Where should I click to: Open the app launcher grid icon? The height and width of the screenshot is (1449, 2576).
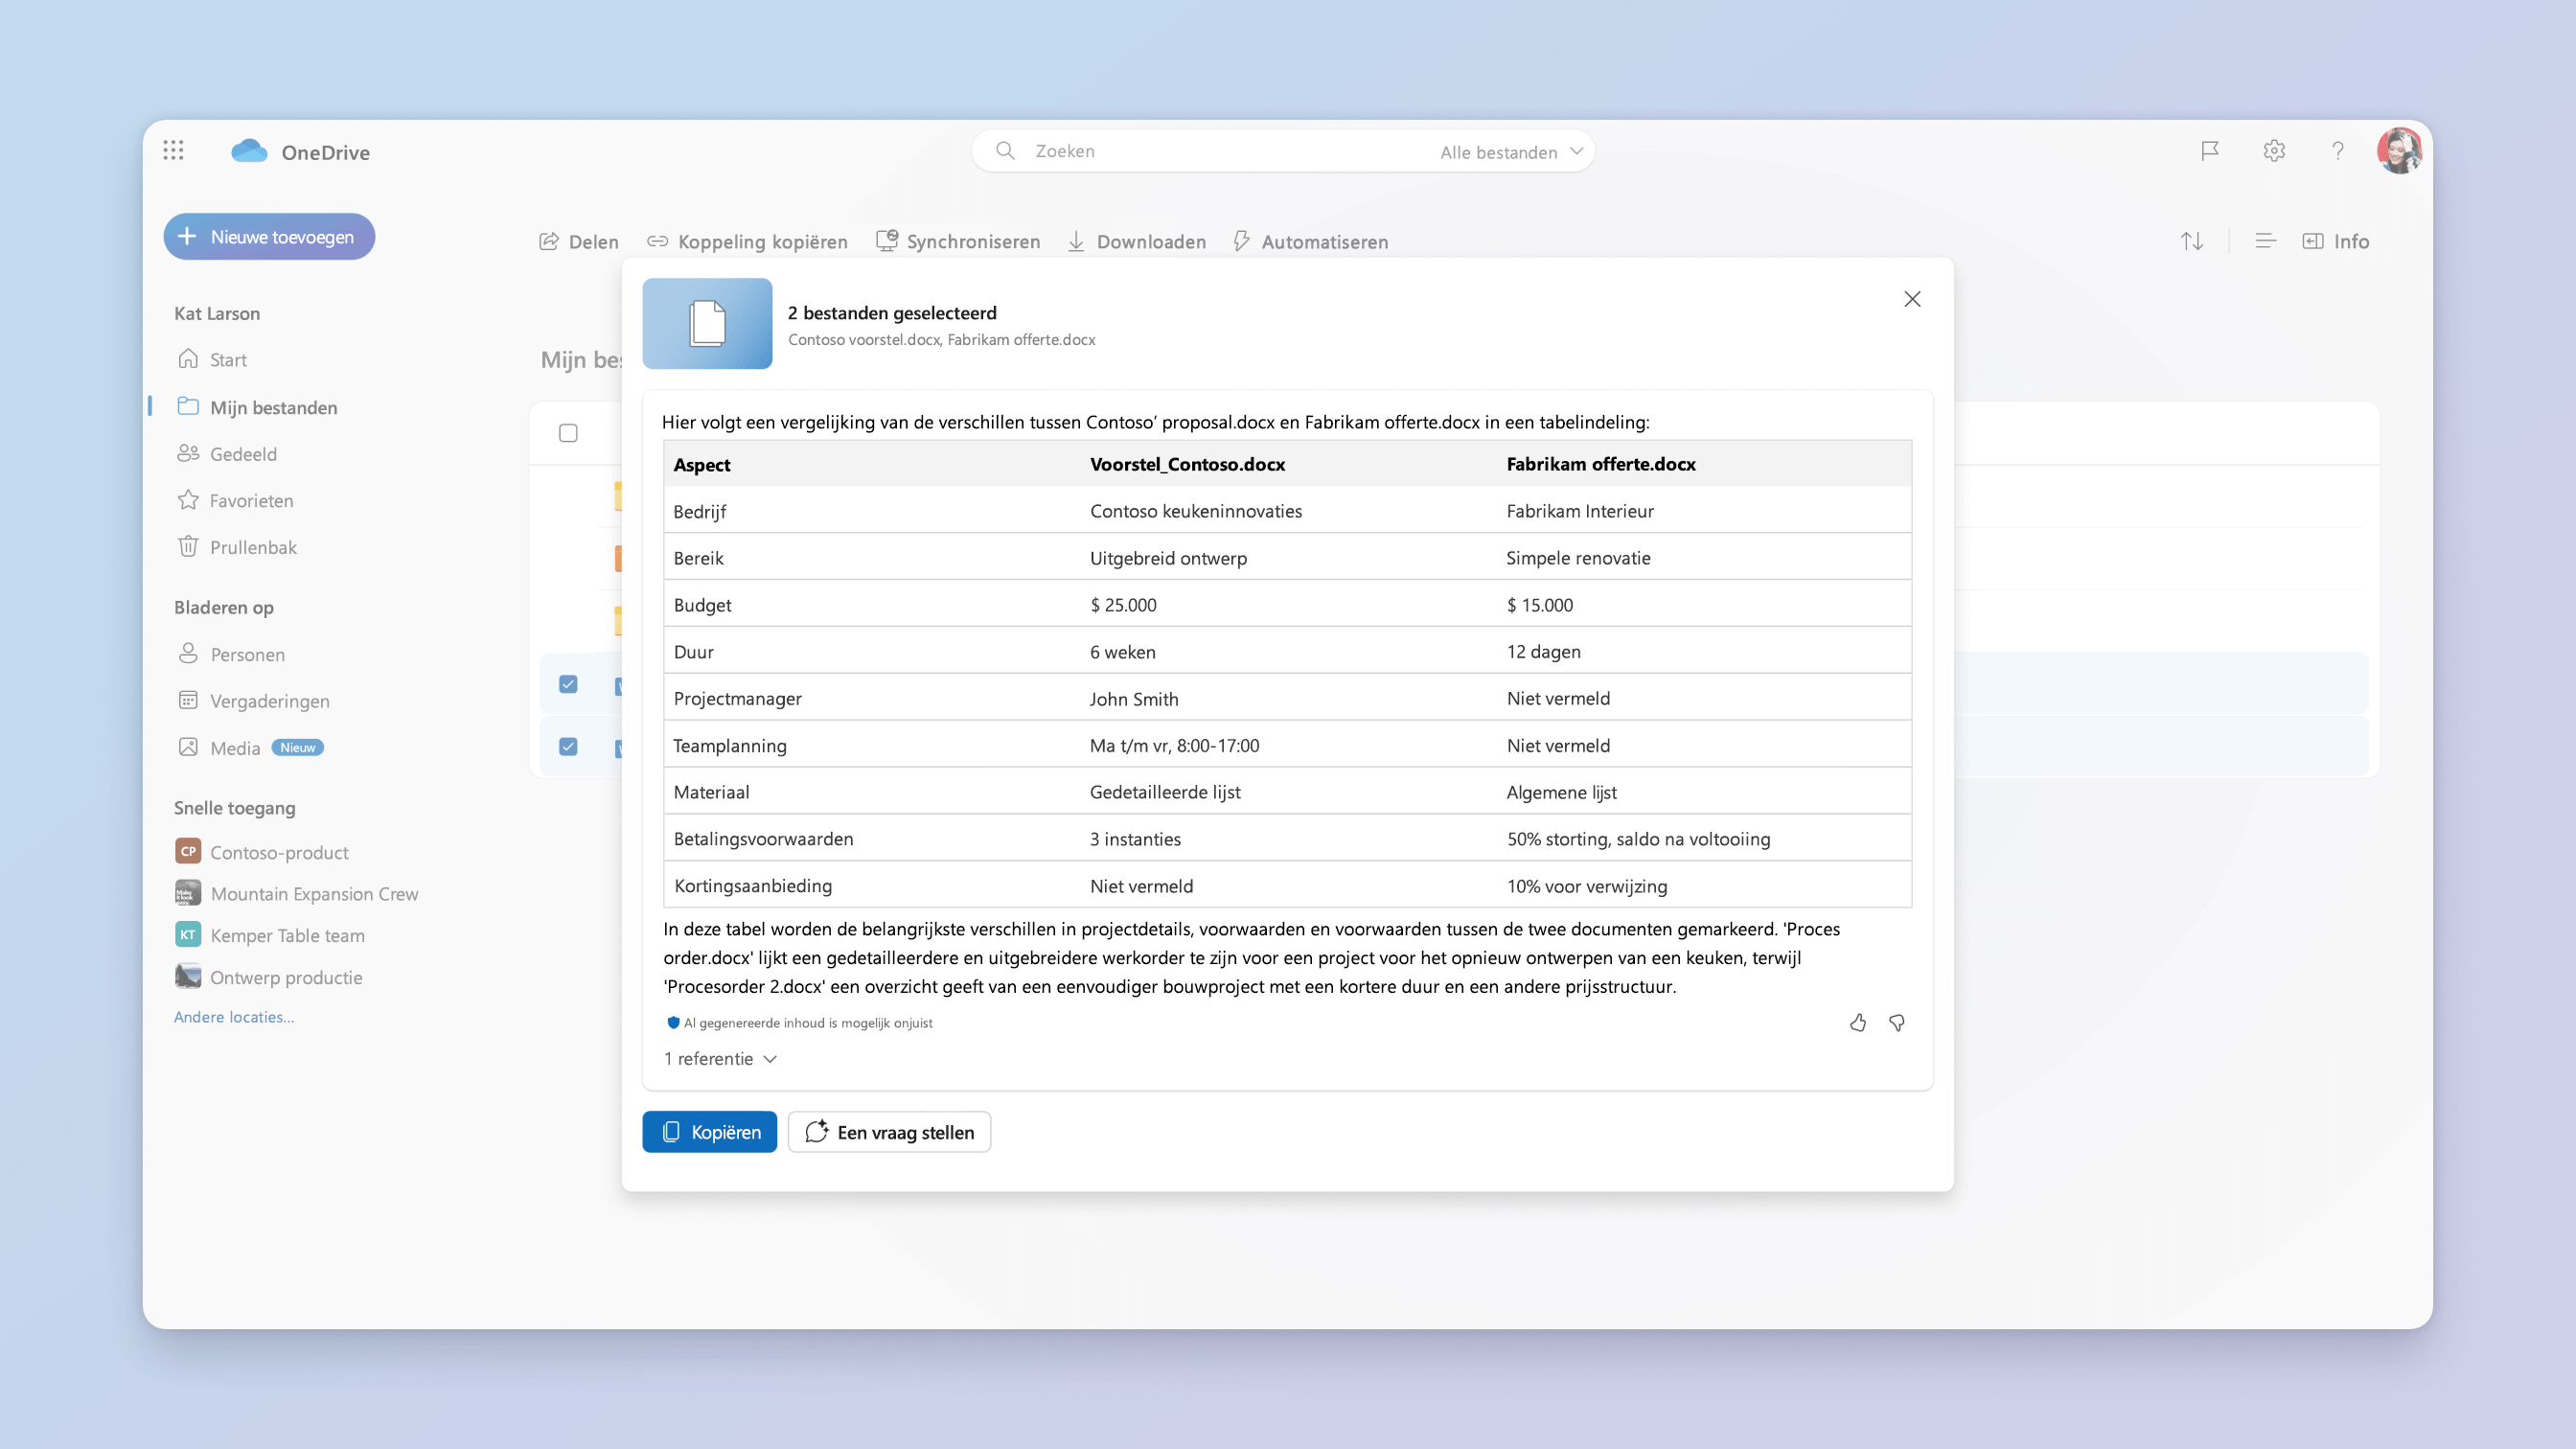click(173, 150)
